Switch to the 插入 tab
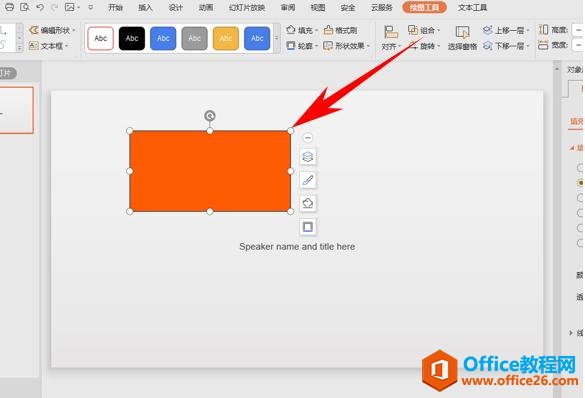585x398 pixels. [x=145, y=7]
